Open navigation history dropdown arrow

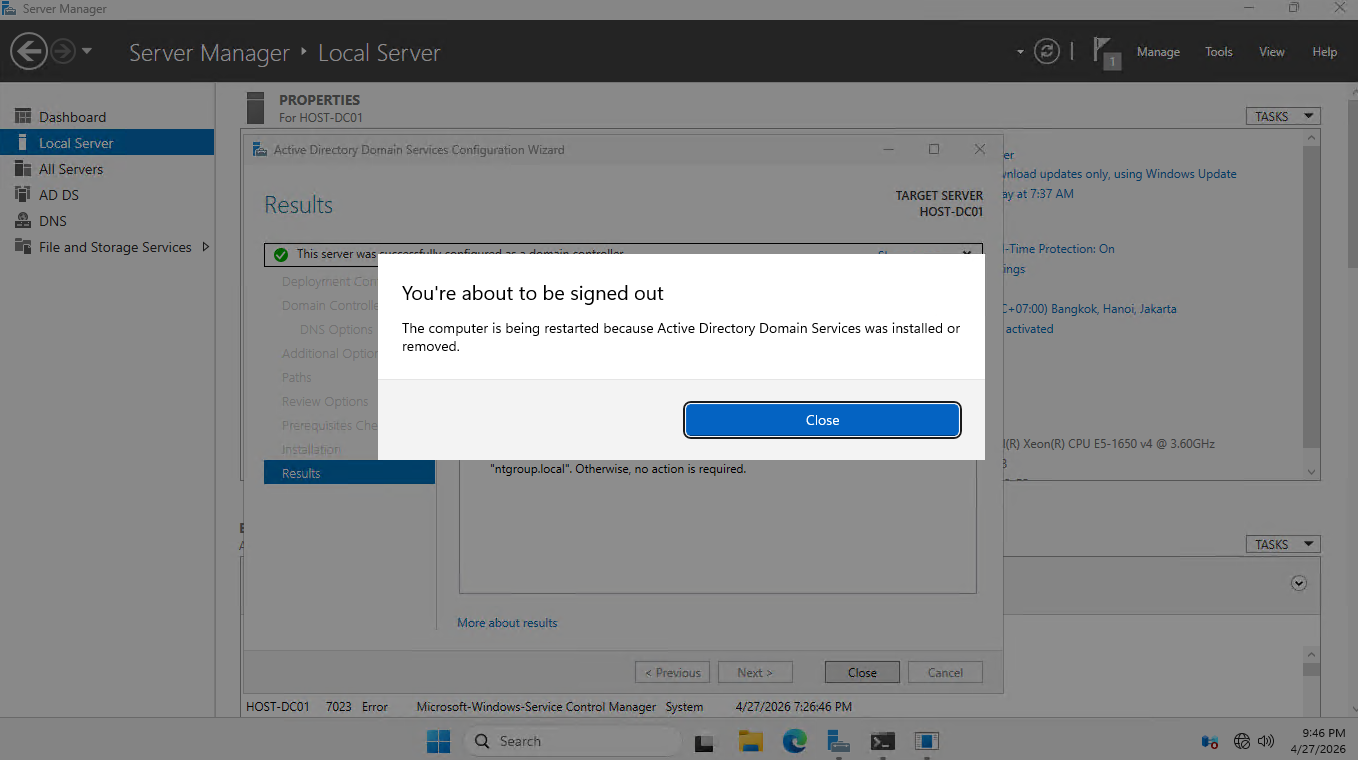[87, 52]
